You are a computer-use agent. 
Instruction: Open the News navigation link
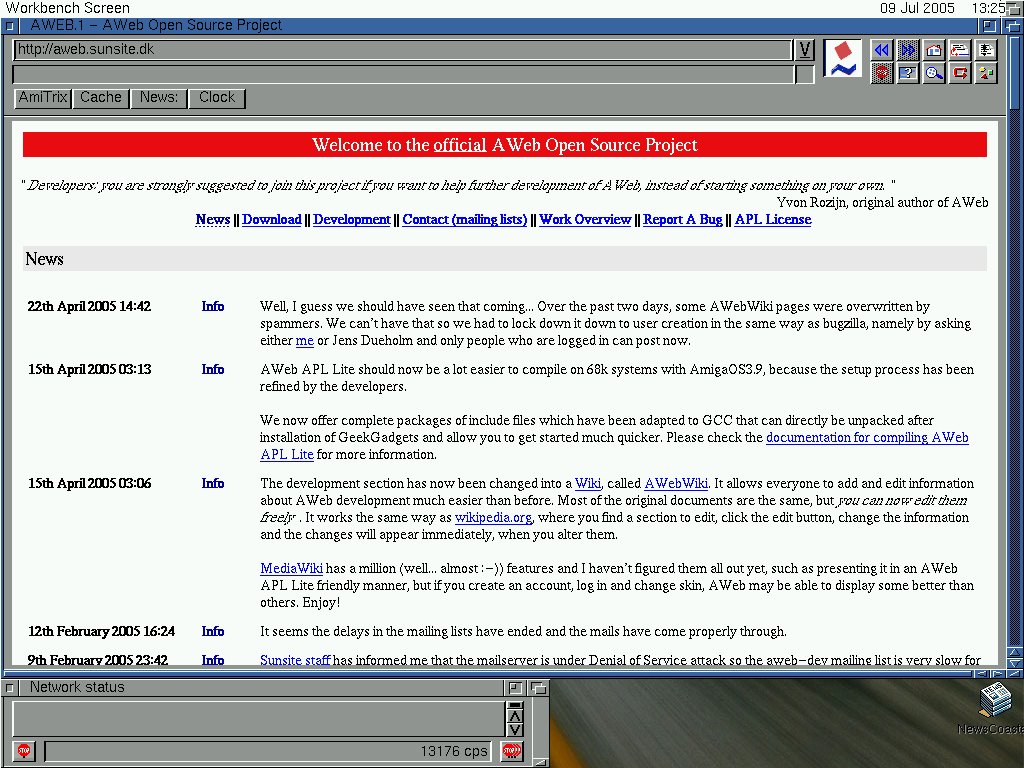[x=213, y=219]
